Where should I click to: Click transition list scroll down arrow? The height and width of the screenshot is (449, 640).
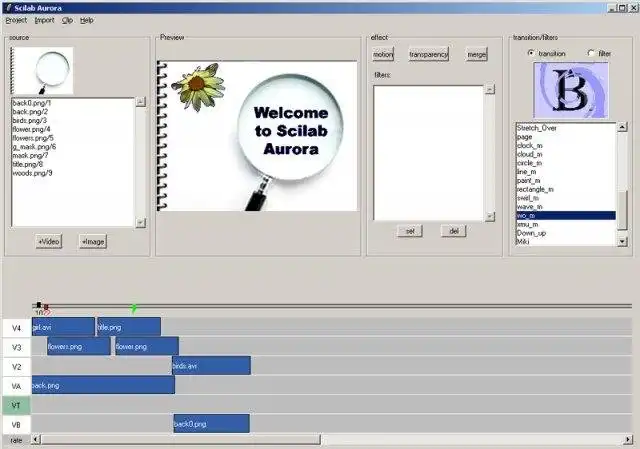click(x=622, y=242)
